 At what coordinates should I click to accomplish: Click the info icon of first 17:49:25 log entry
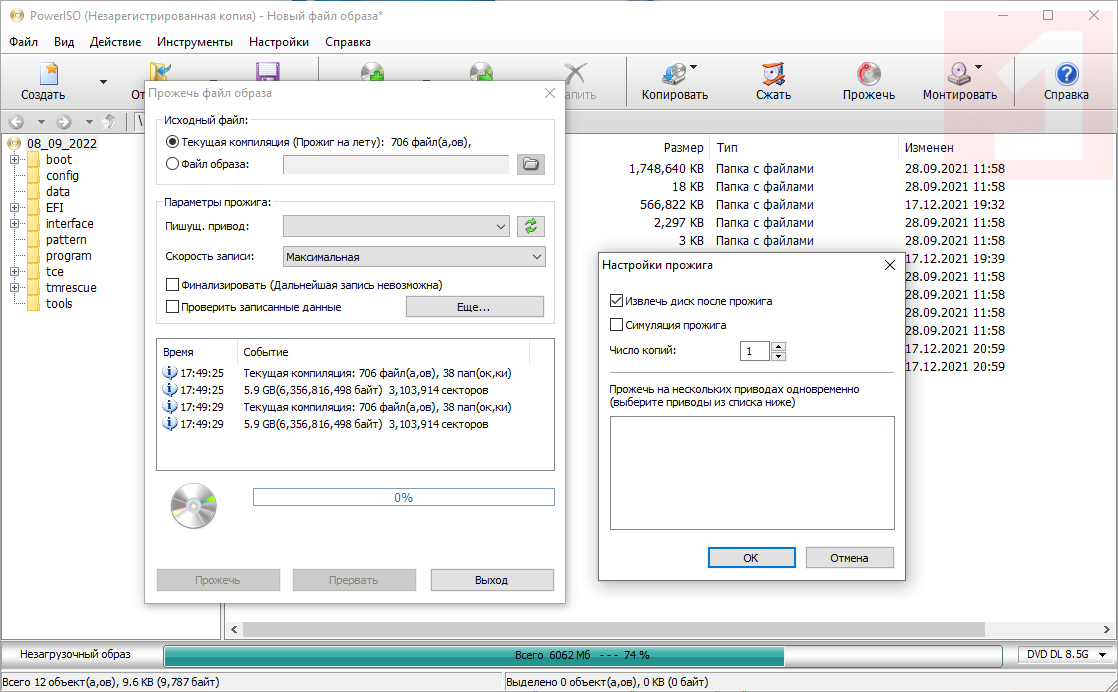tap(170, 373)
